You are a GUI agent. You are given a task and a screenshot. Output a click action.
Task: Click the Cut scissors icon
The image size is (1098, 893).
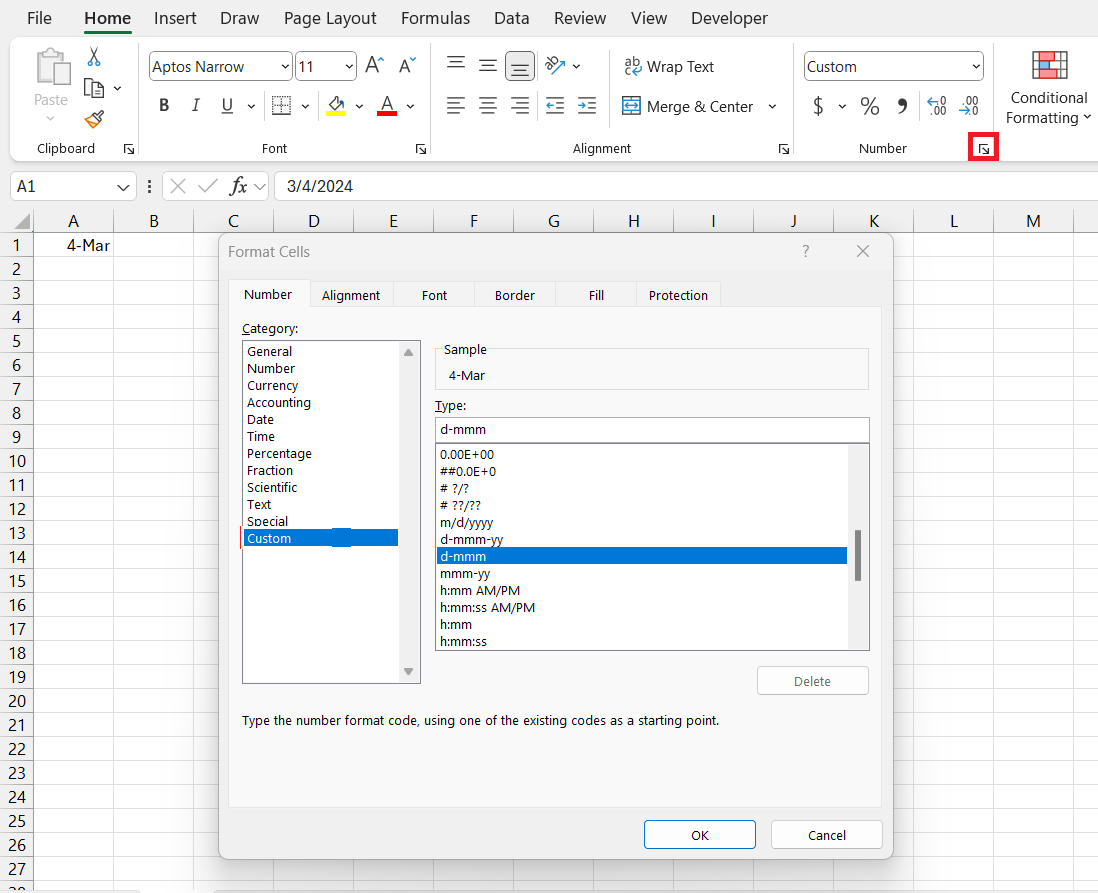click(94, 56)
